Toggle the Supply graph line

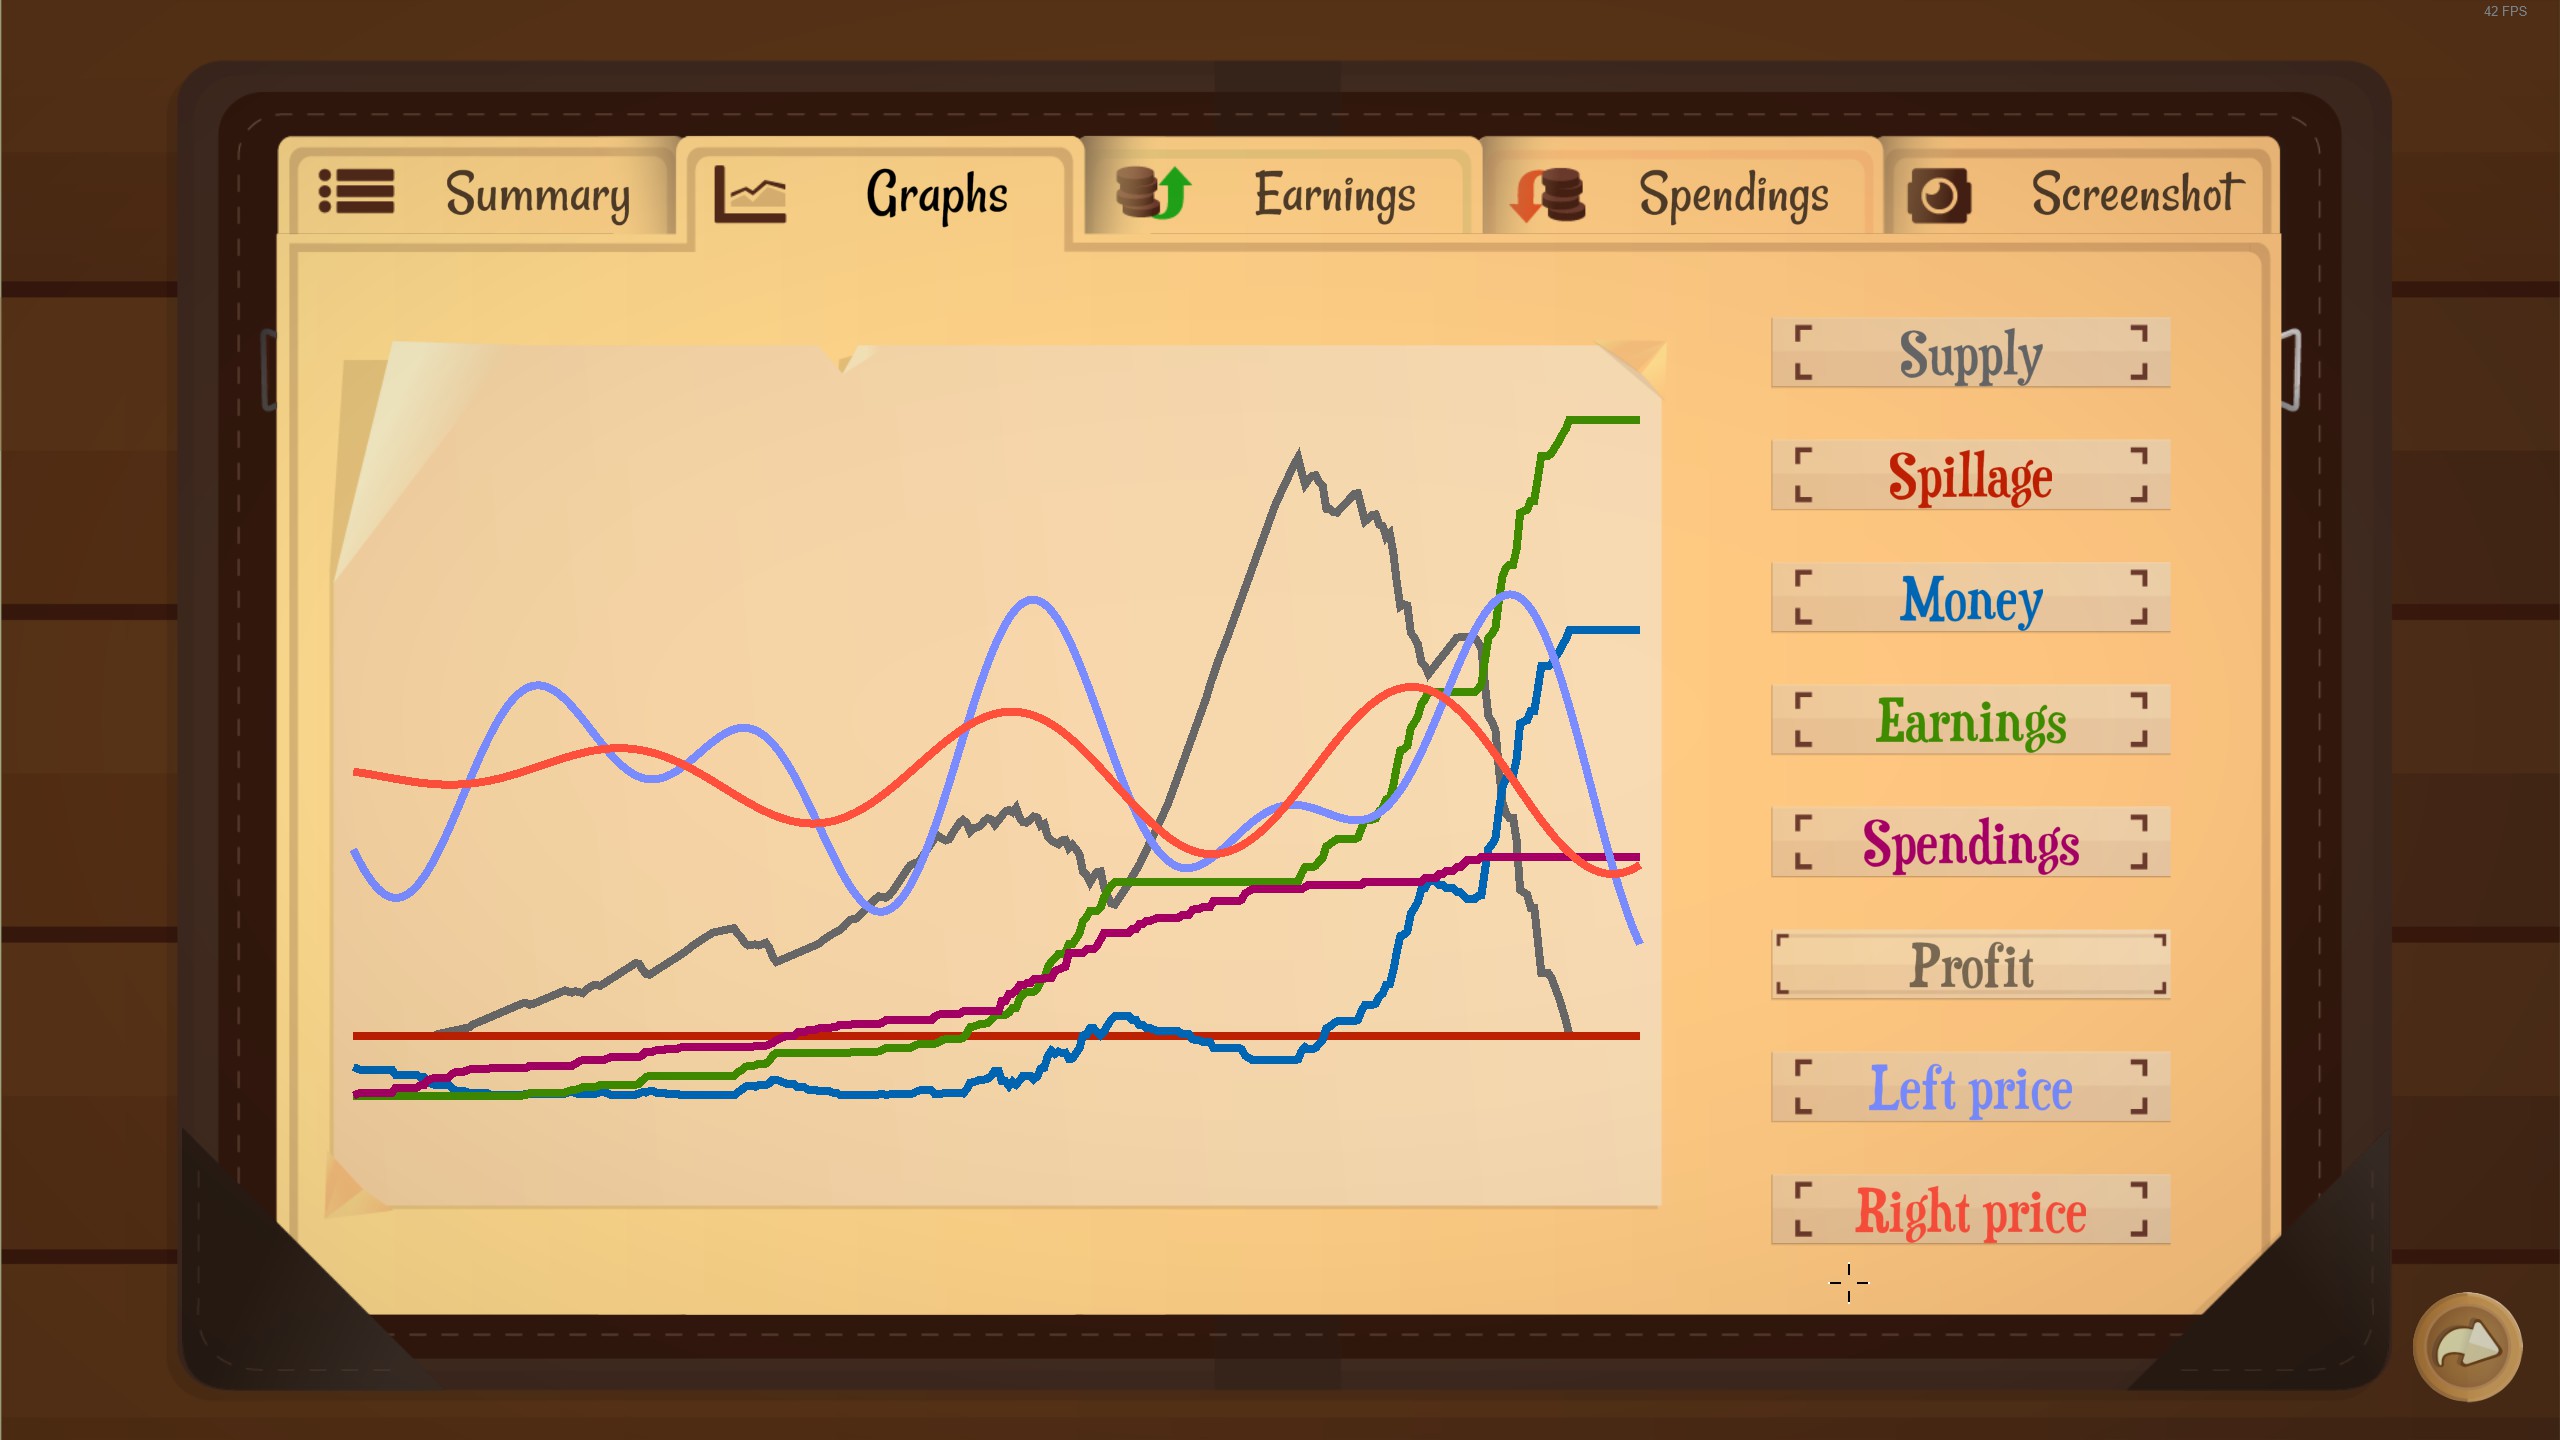pyautogui.click(x=1970, y=354)
